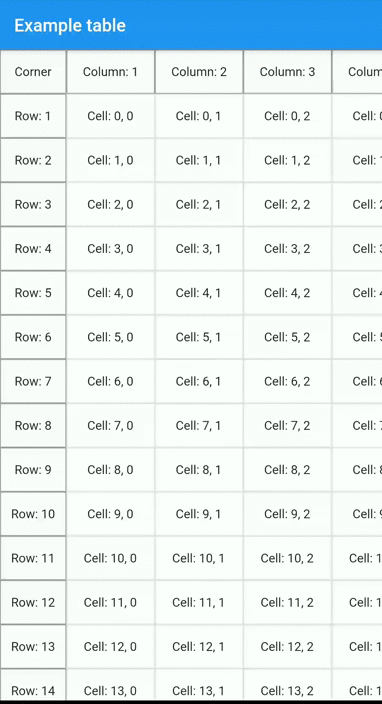This screenshot has height=704, width=382.
Task: Click the Corner header cell
Action: tap(33, 72)
